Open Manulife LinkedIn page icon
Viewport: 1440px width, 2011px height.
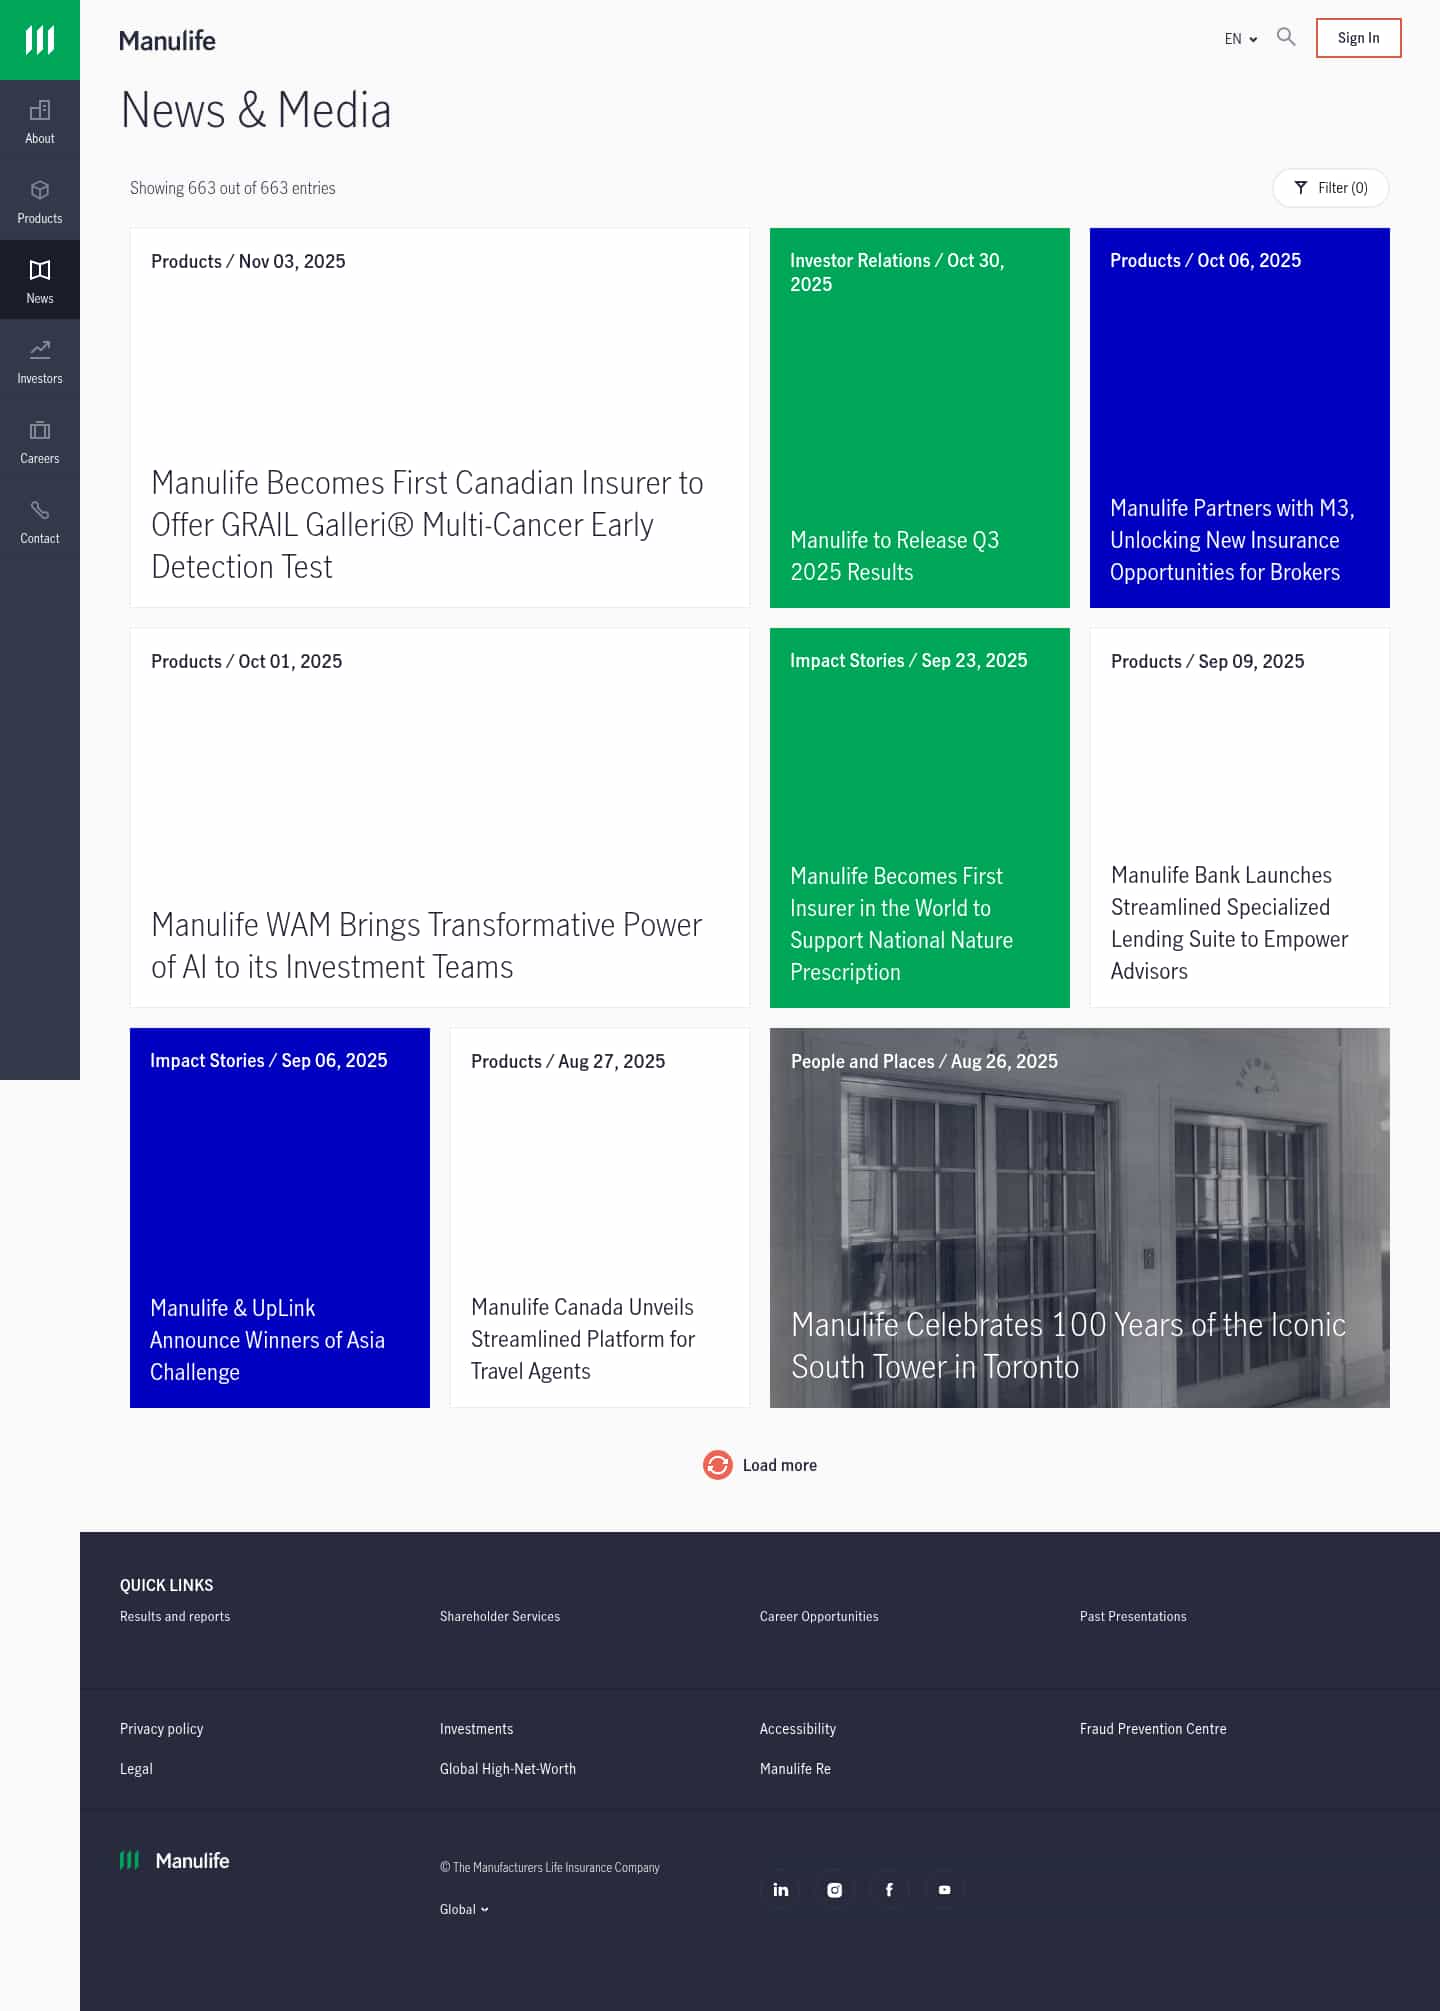(781, 1889)
